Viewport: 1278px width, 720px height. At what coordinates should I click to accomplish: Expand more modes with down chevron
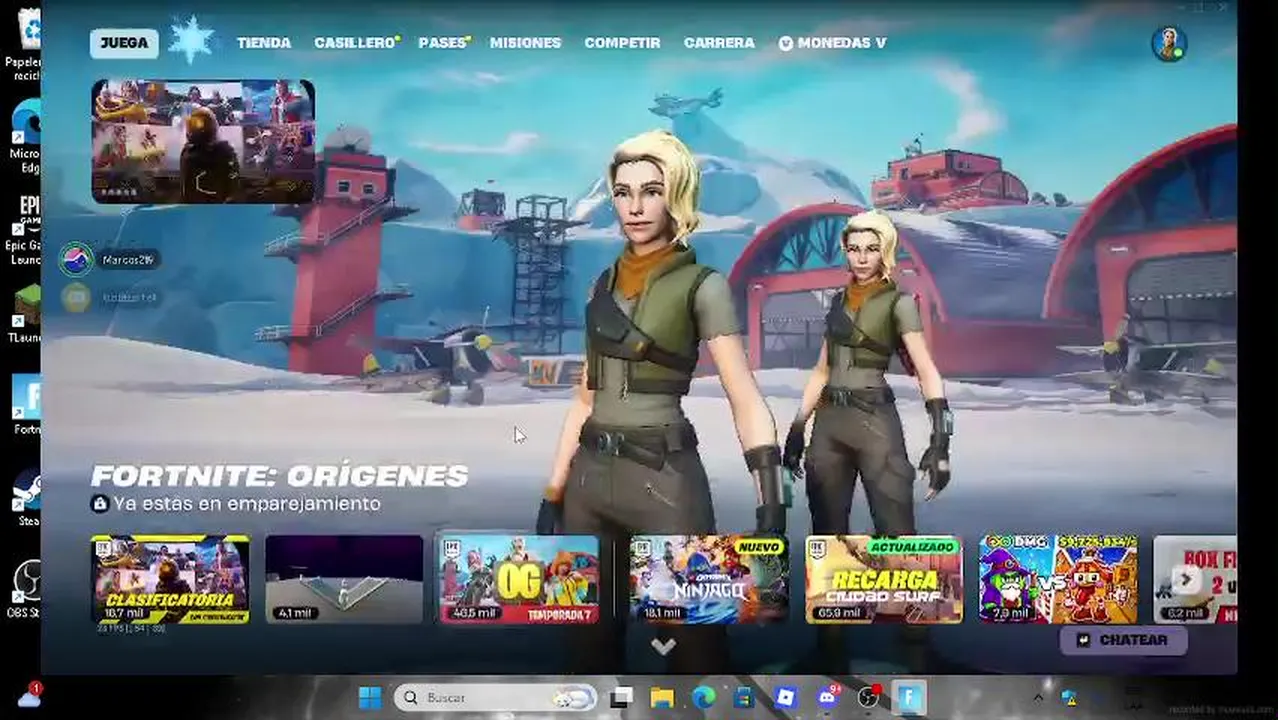pyautogui.click(x=663, y=647)
